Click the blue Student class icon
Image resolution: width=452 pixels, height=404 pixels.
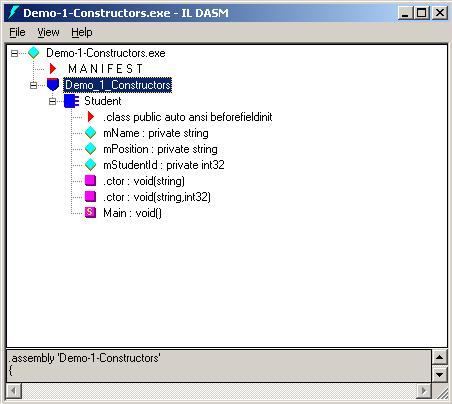click(x=71, y=101)
